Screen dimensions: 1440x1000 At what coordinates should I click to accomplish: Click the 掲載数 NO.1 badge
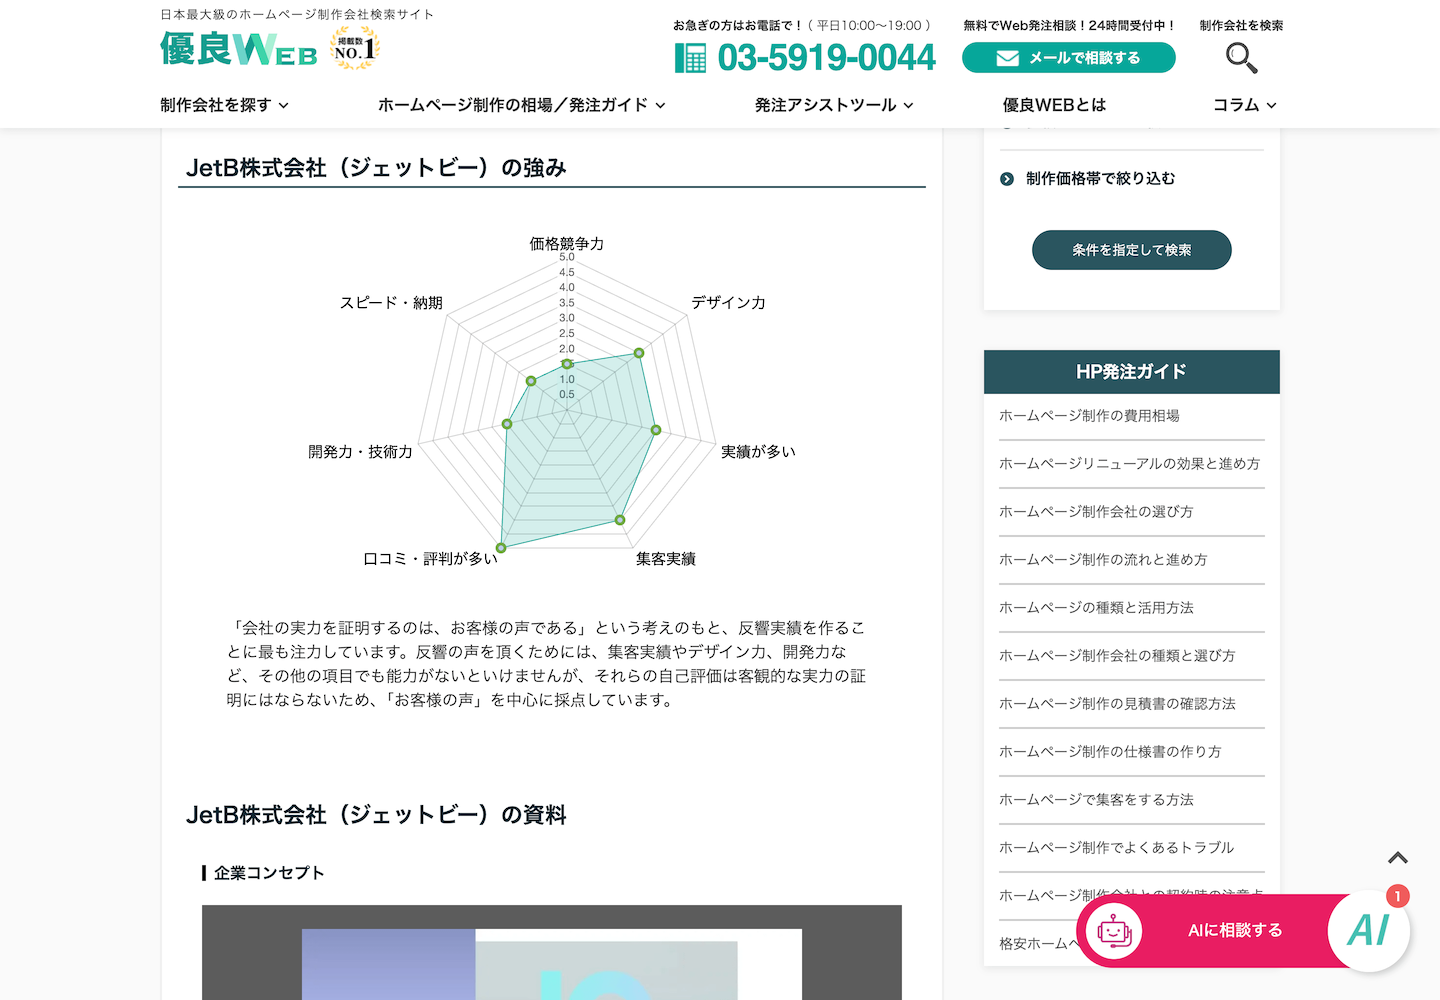[355, 49]
